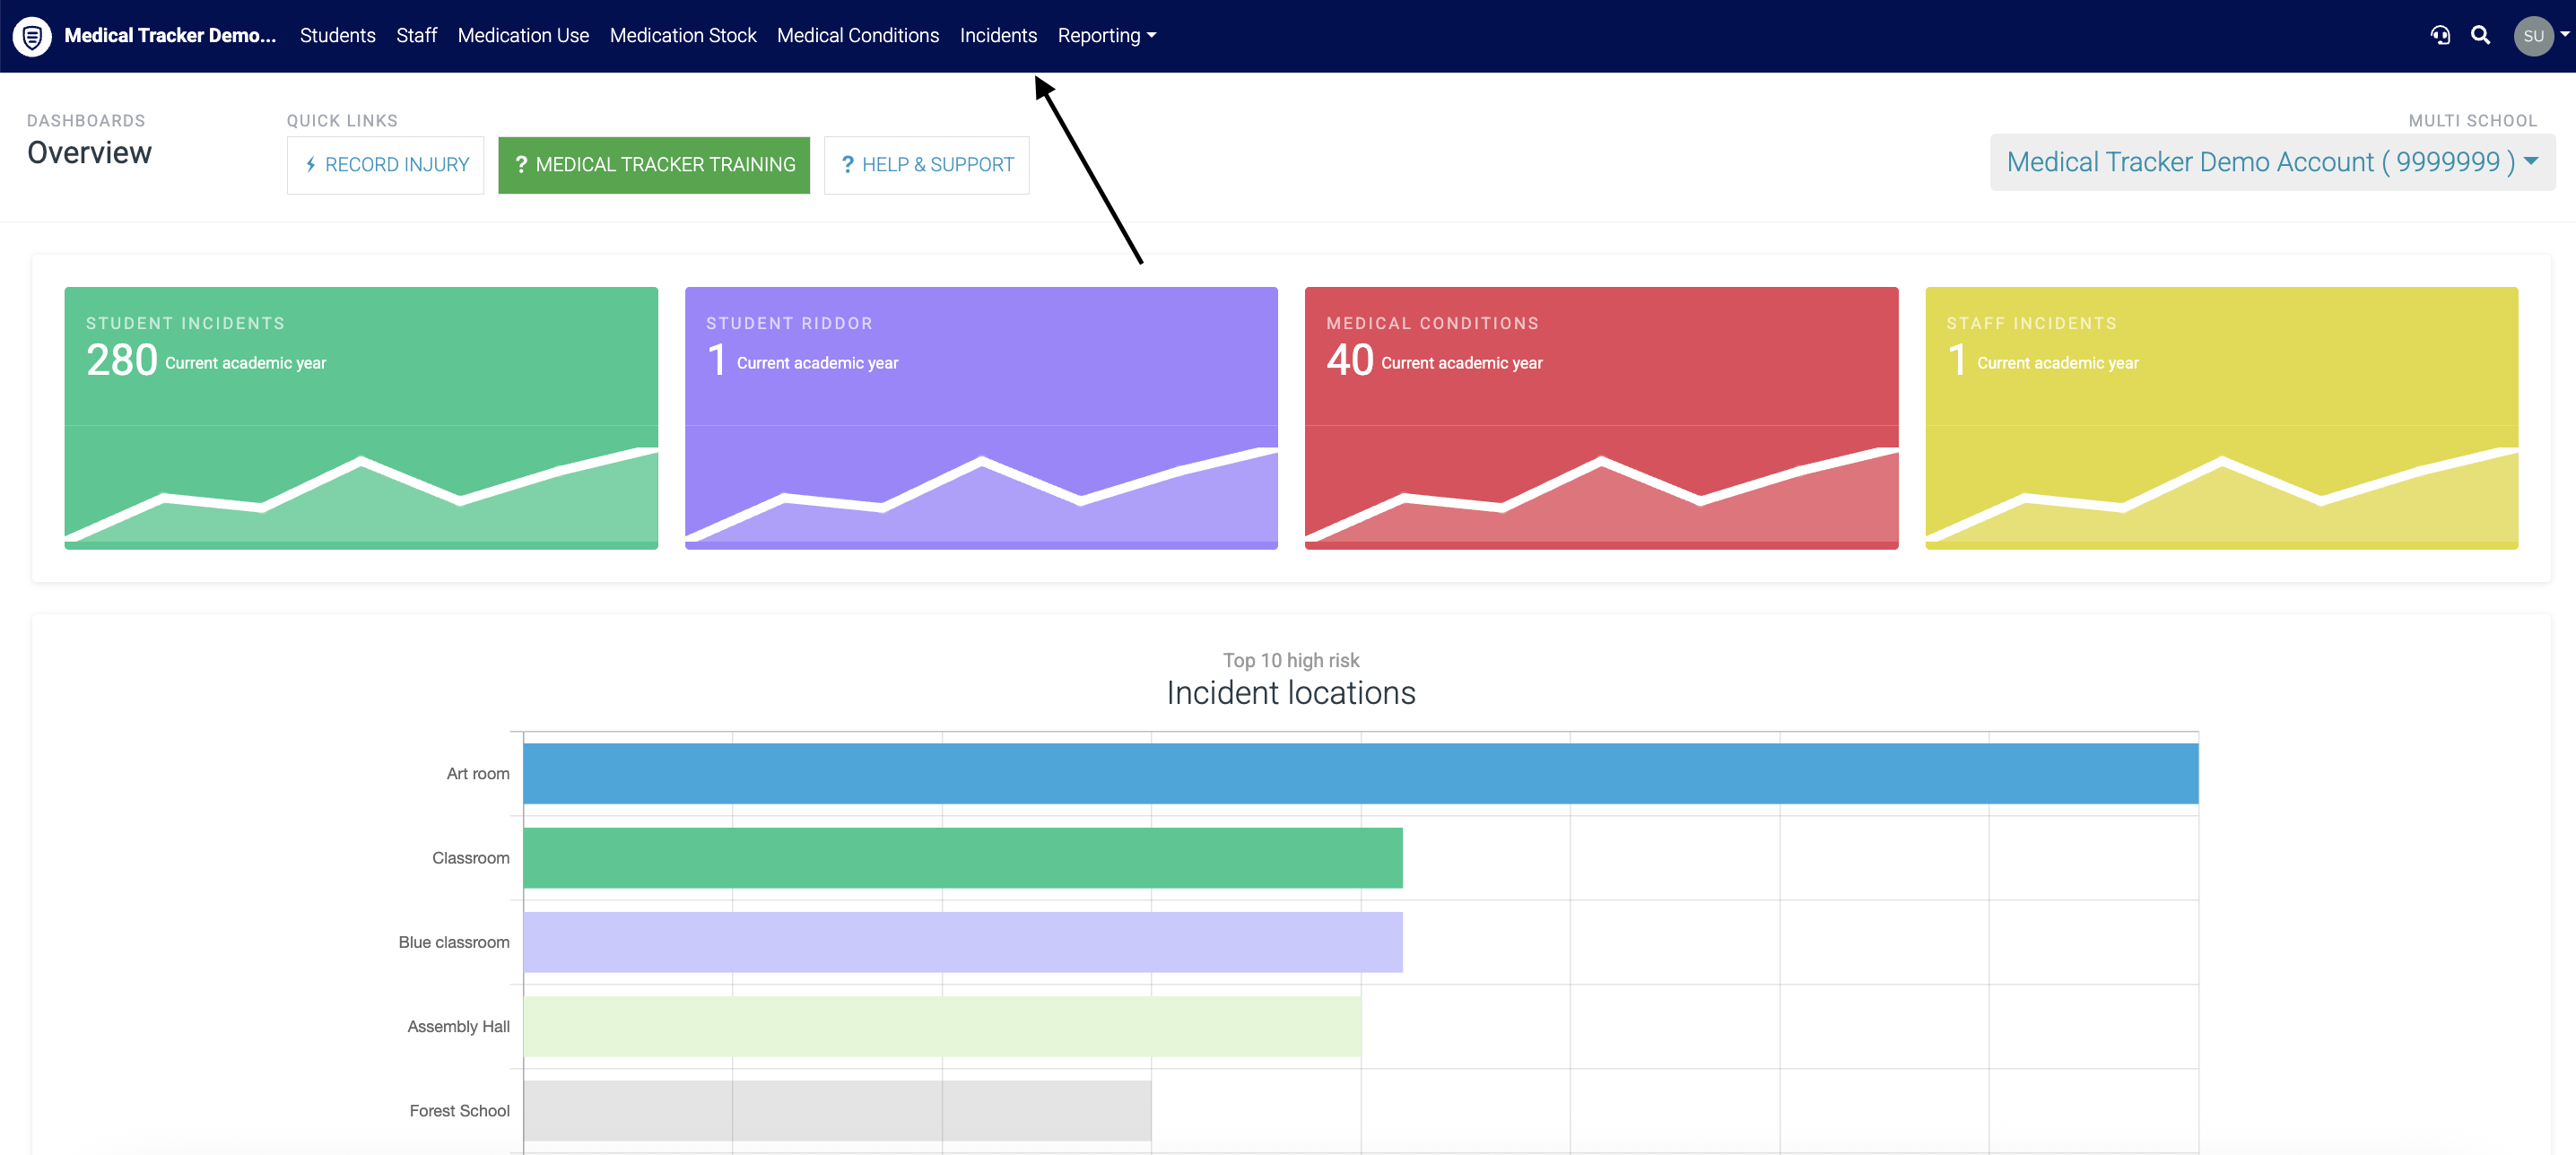Click the green Classroom bar in chart
Viewport: 2576px width, 1155px height.
coord(962,857)
